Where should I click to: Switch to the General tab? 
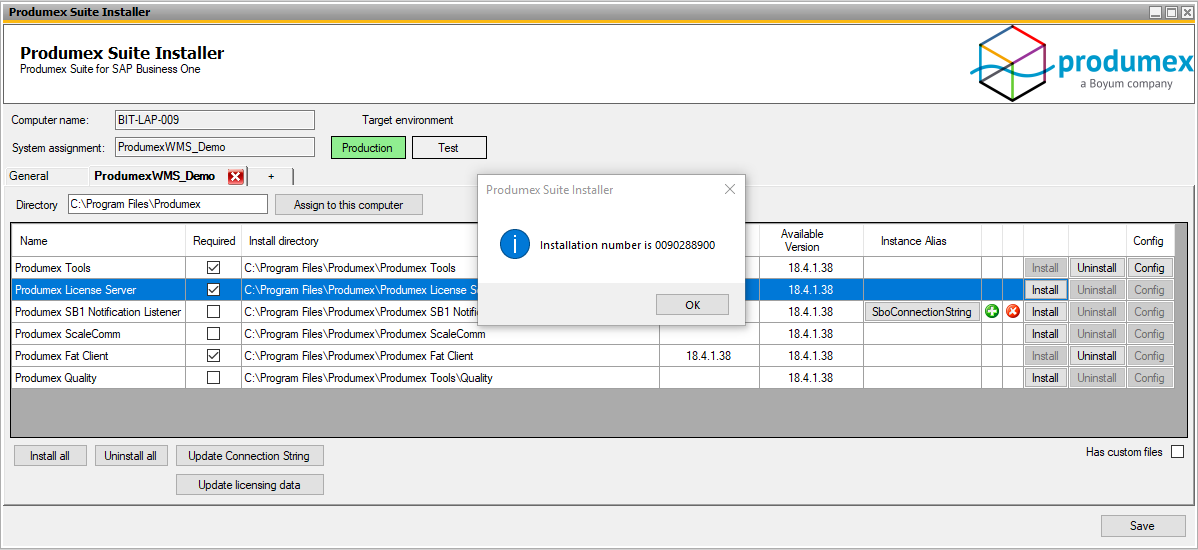pos(29,176)
